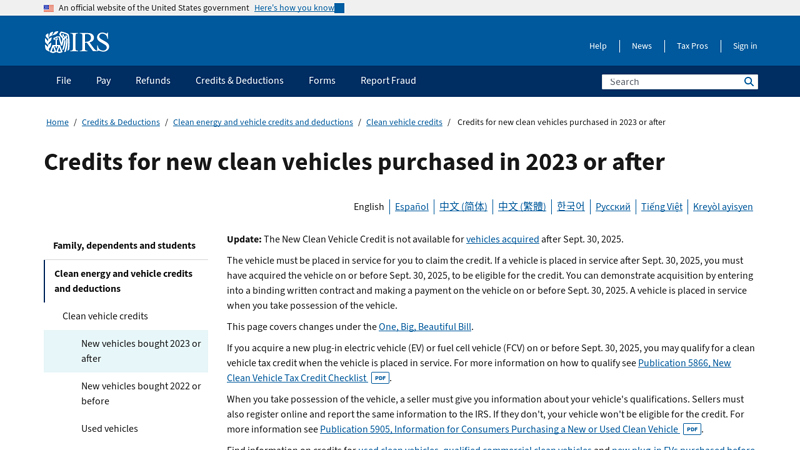Image resolution: width=800 pixels, height=450 pixels.
Task: Open Family, dependents and students sidebar item
Action: [126, 245]
